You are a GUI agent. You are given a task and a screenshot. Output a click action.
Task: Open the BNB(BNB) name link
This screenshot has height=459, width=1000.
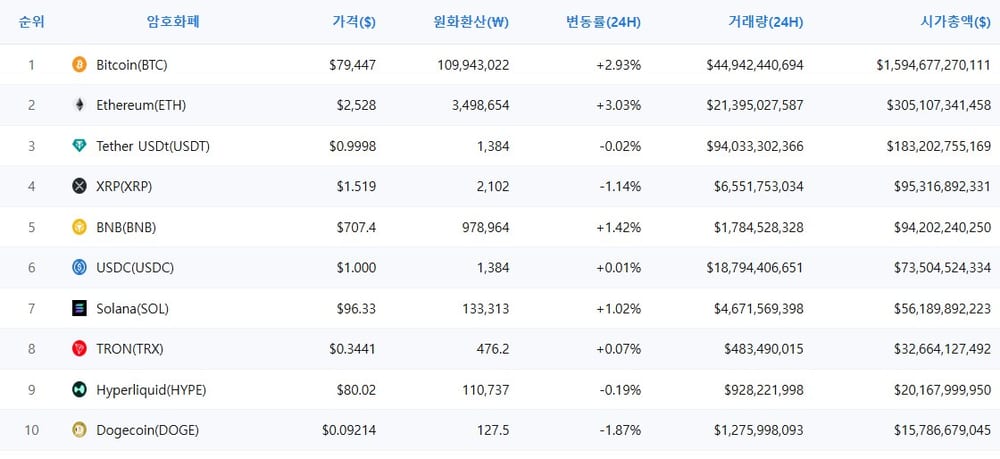[126, 228]
